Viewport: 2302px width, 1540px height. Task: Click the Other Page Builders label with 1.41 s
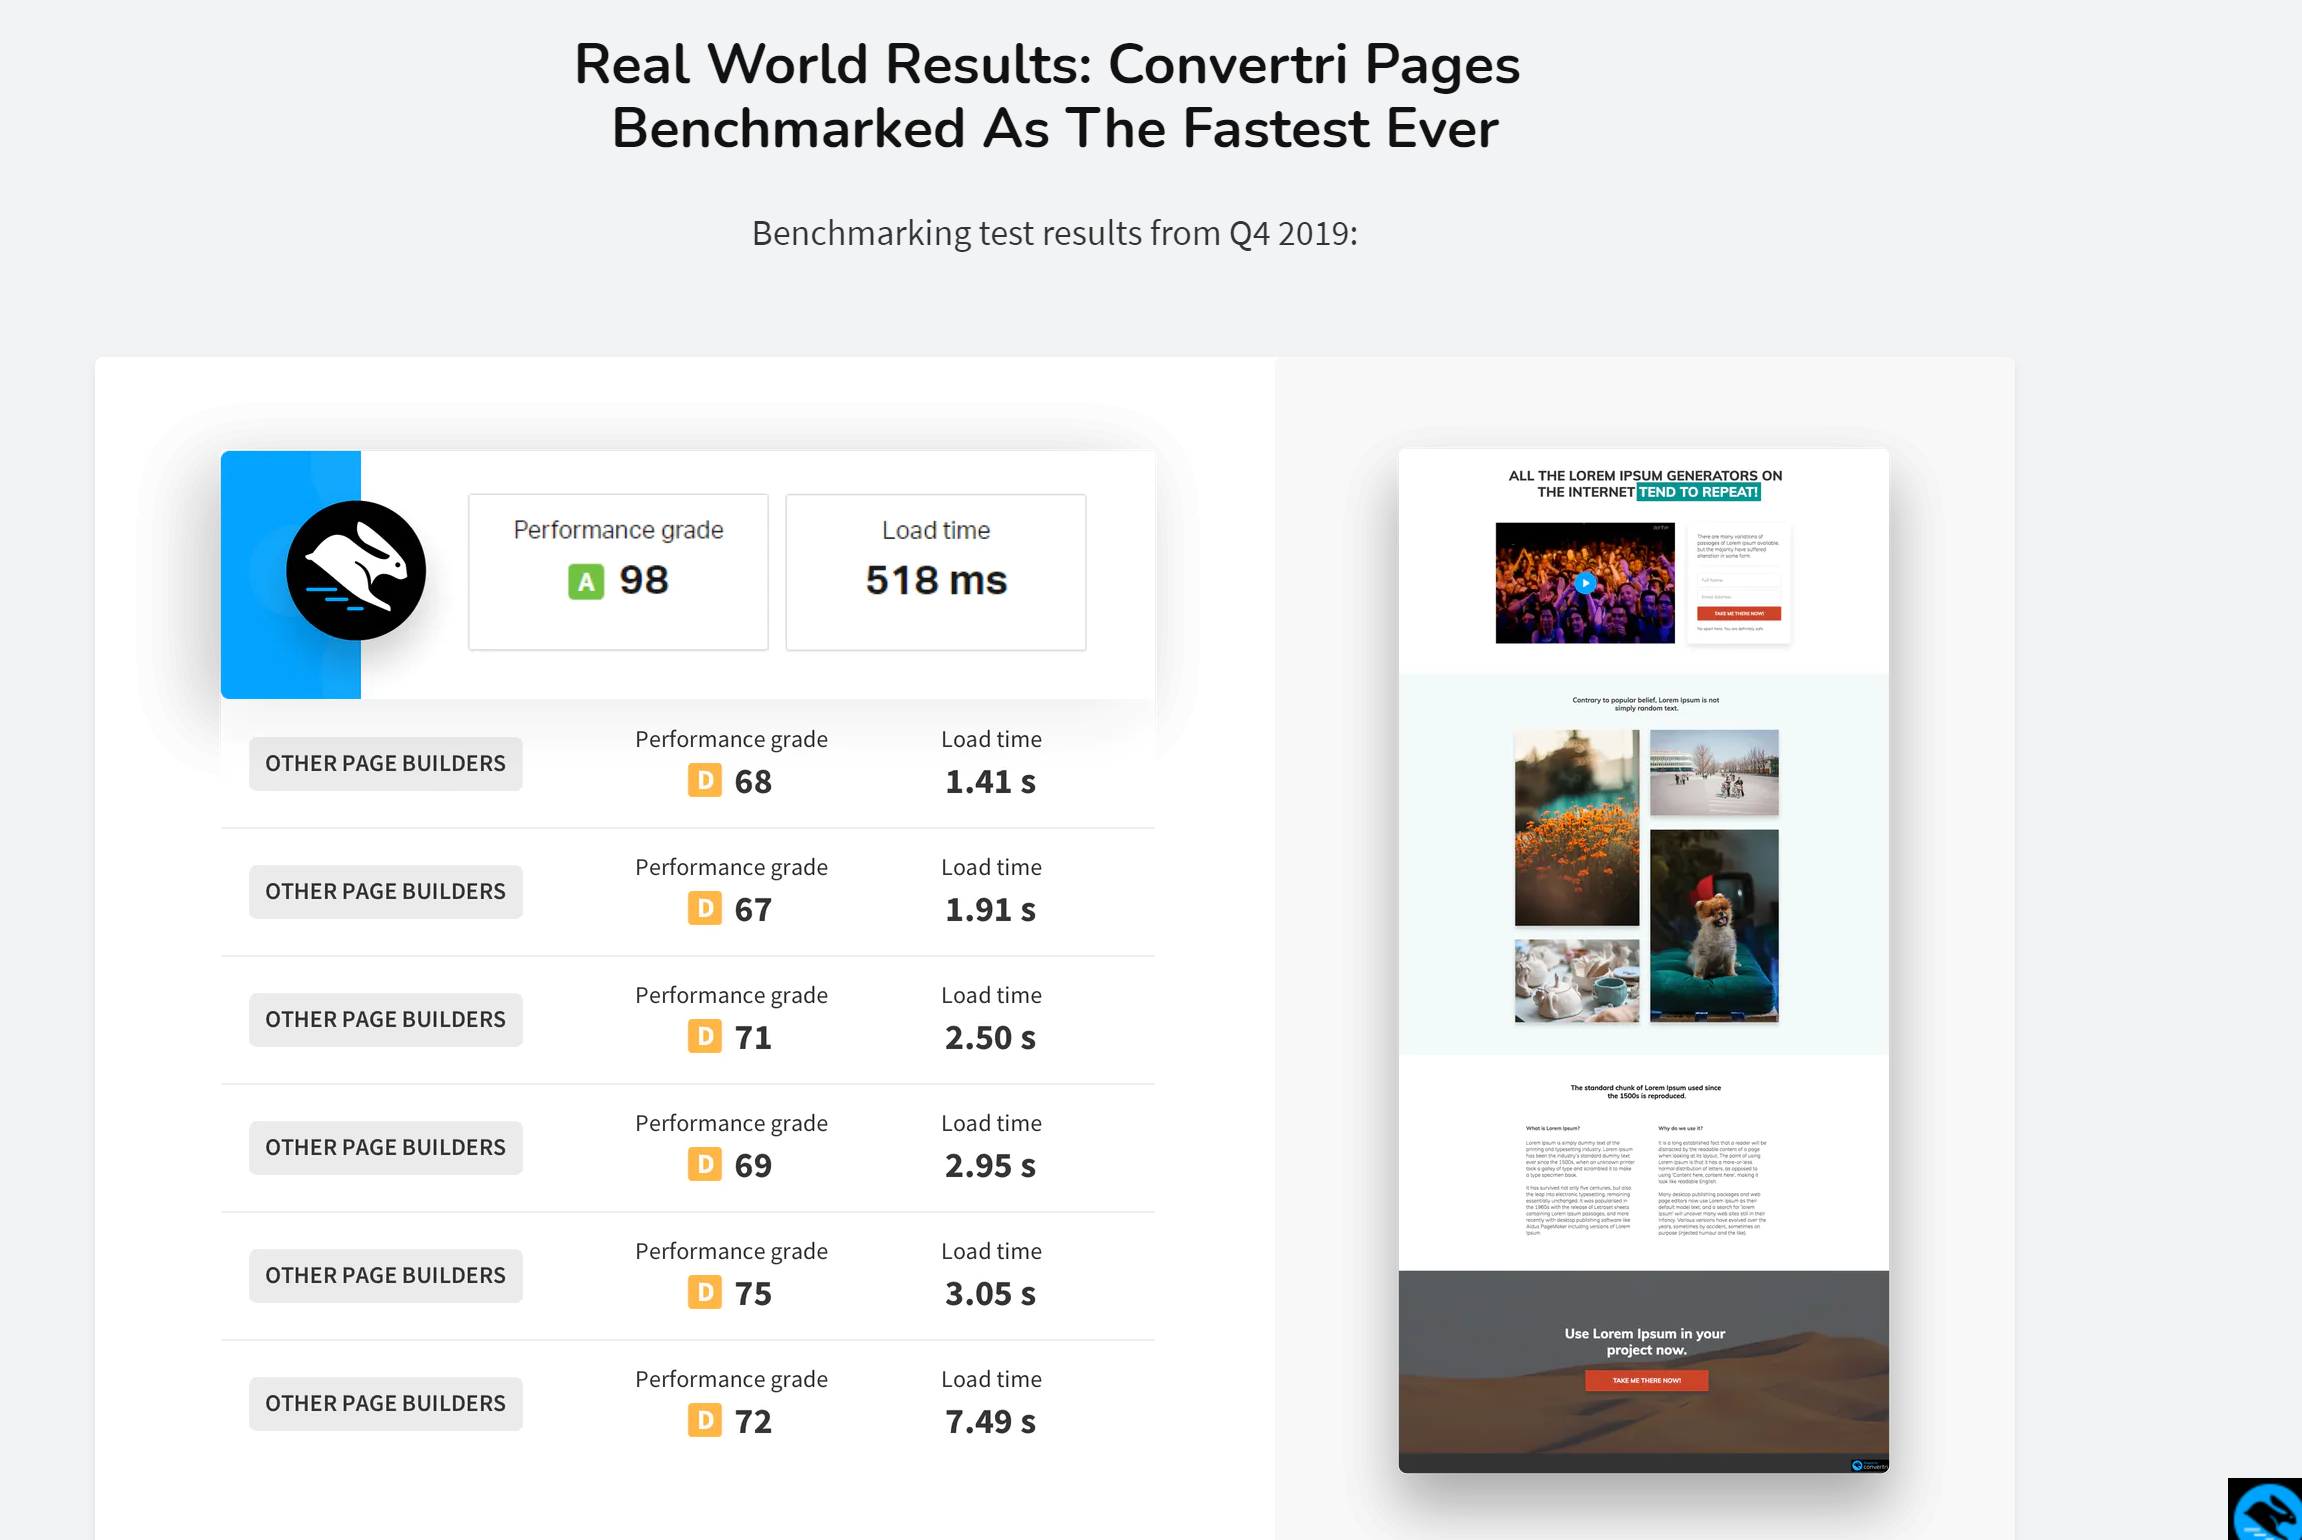(x=385, y=764)
